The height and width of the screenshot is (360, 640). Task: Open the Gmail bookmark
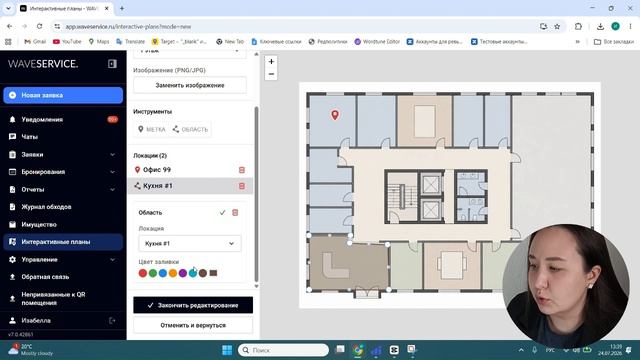35,42
